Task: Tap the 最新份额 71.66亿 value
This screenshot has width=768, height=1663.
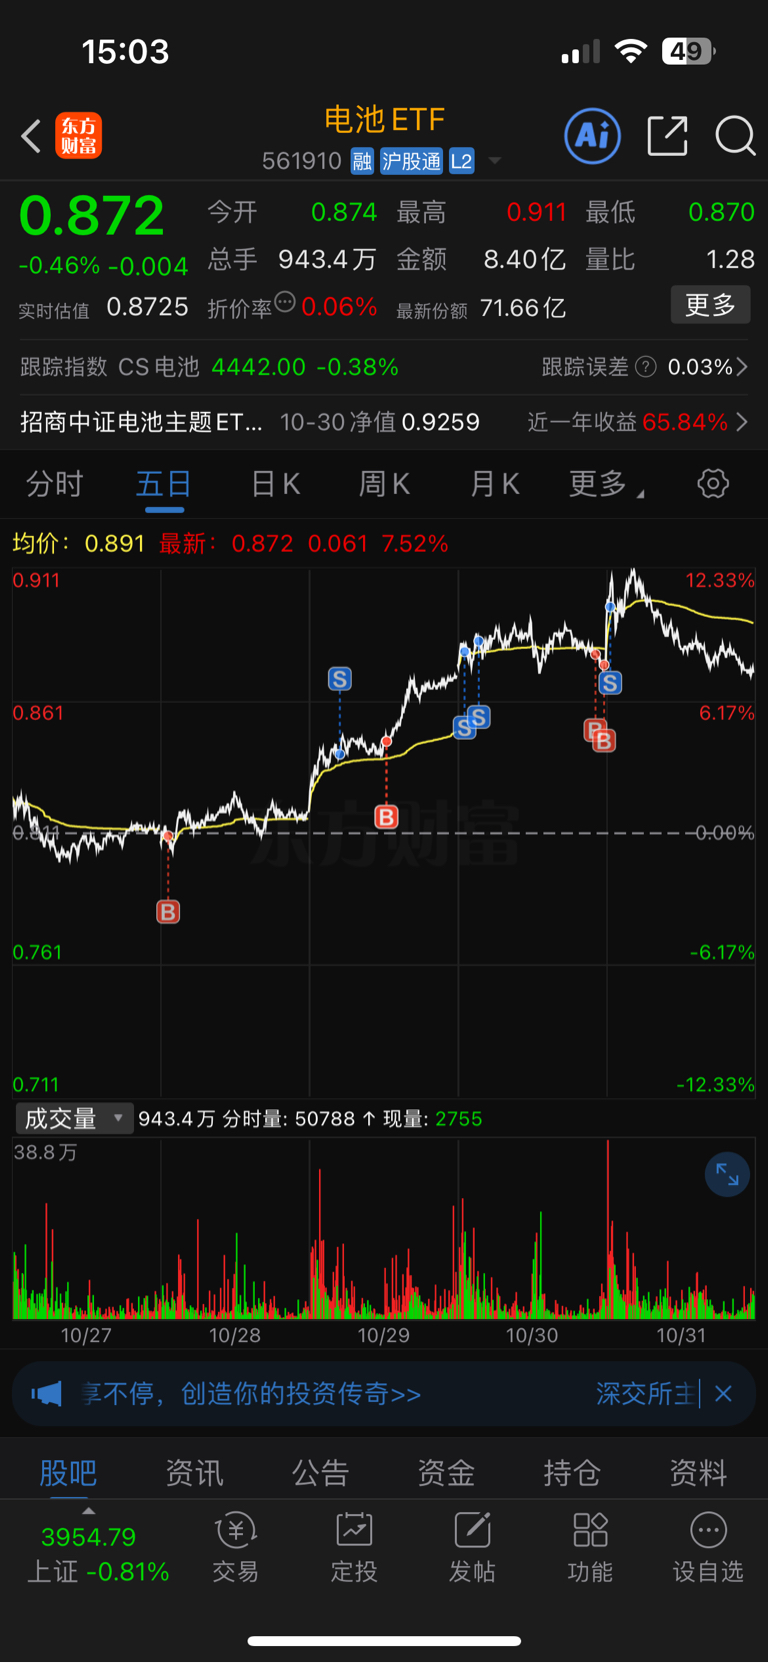Action: (523, 307)
